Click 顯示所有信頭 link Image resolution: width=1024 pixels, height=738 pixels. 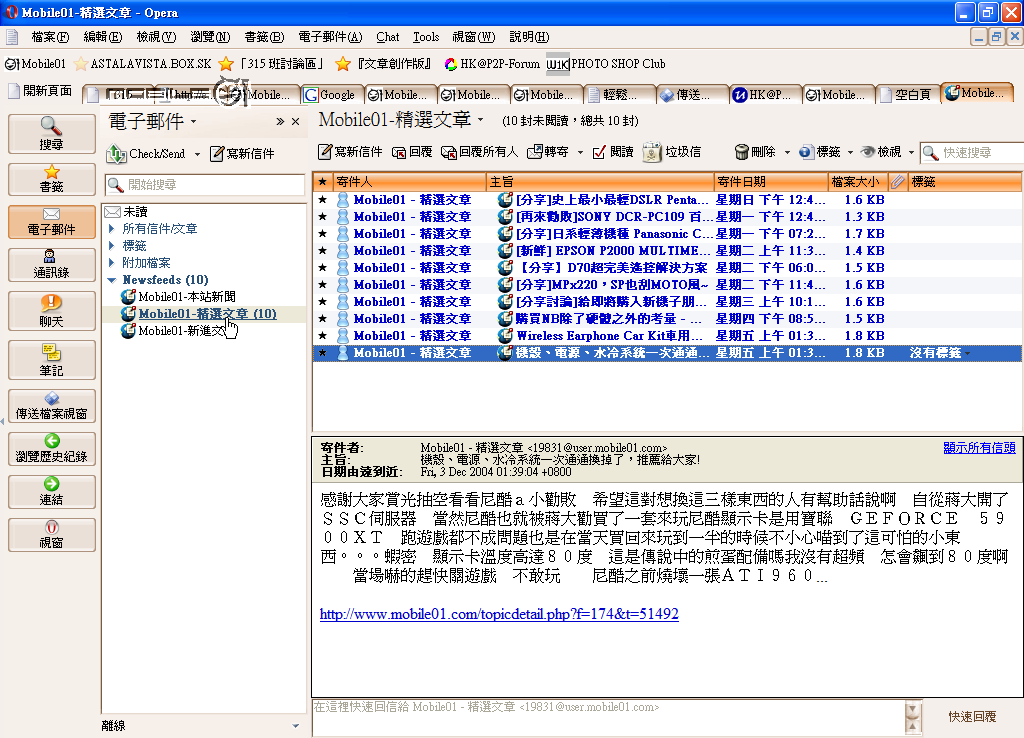pos(979,447)
